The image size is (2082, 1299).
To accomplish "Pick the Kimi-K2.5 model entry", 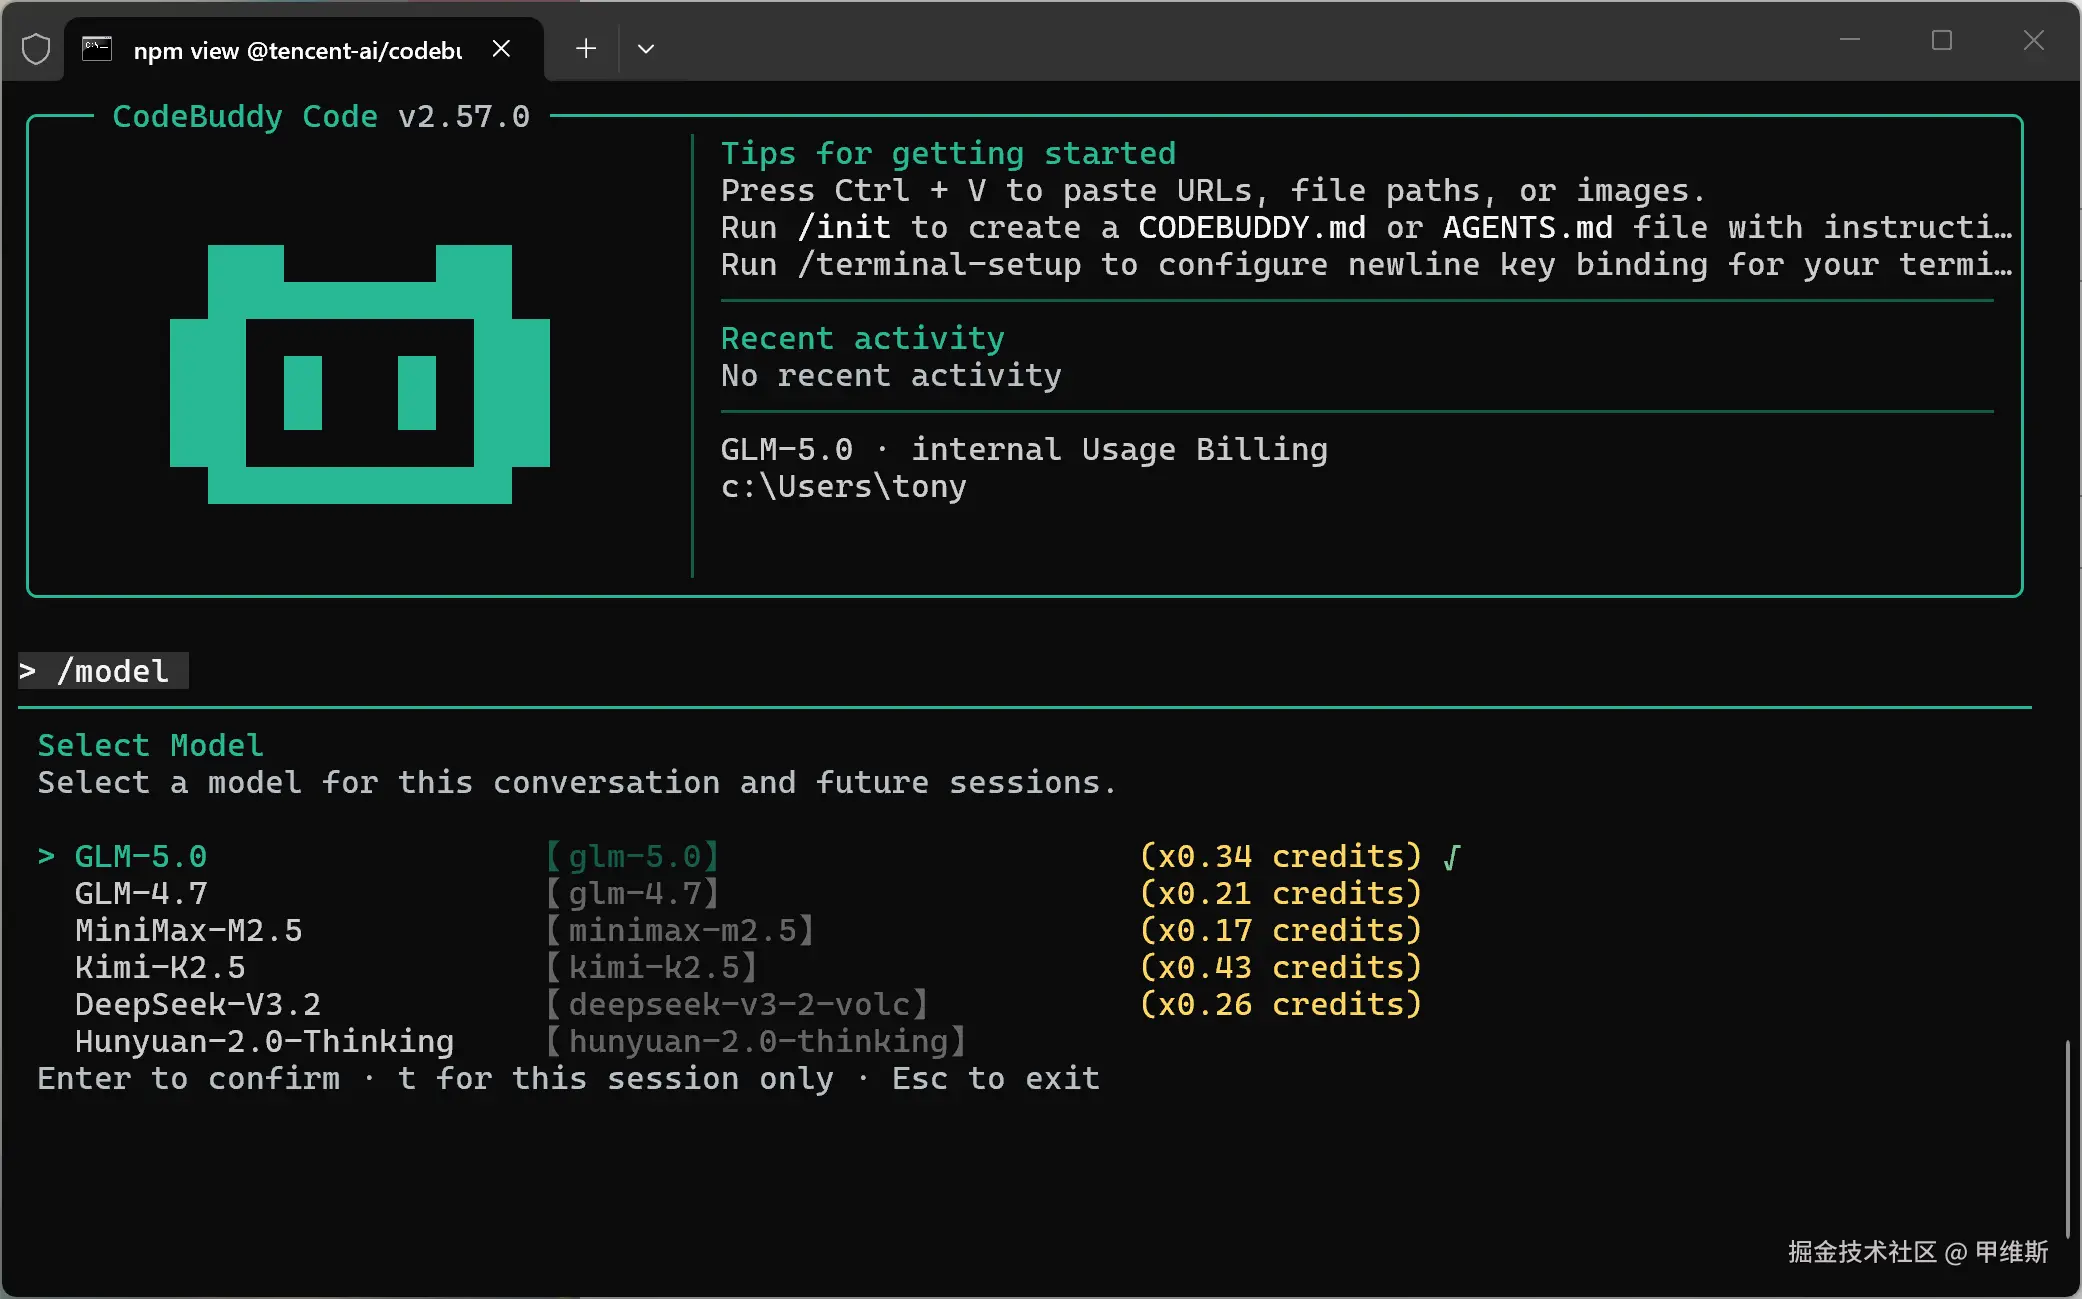I will [x=160, y=968].
